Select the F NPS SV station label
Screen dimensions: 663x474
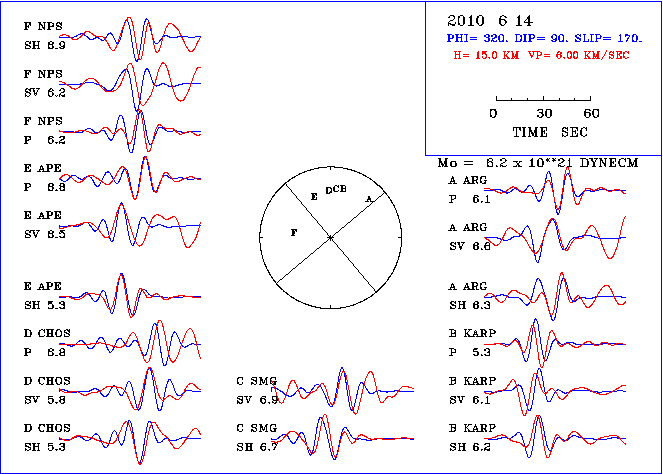(45, 85)
